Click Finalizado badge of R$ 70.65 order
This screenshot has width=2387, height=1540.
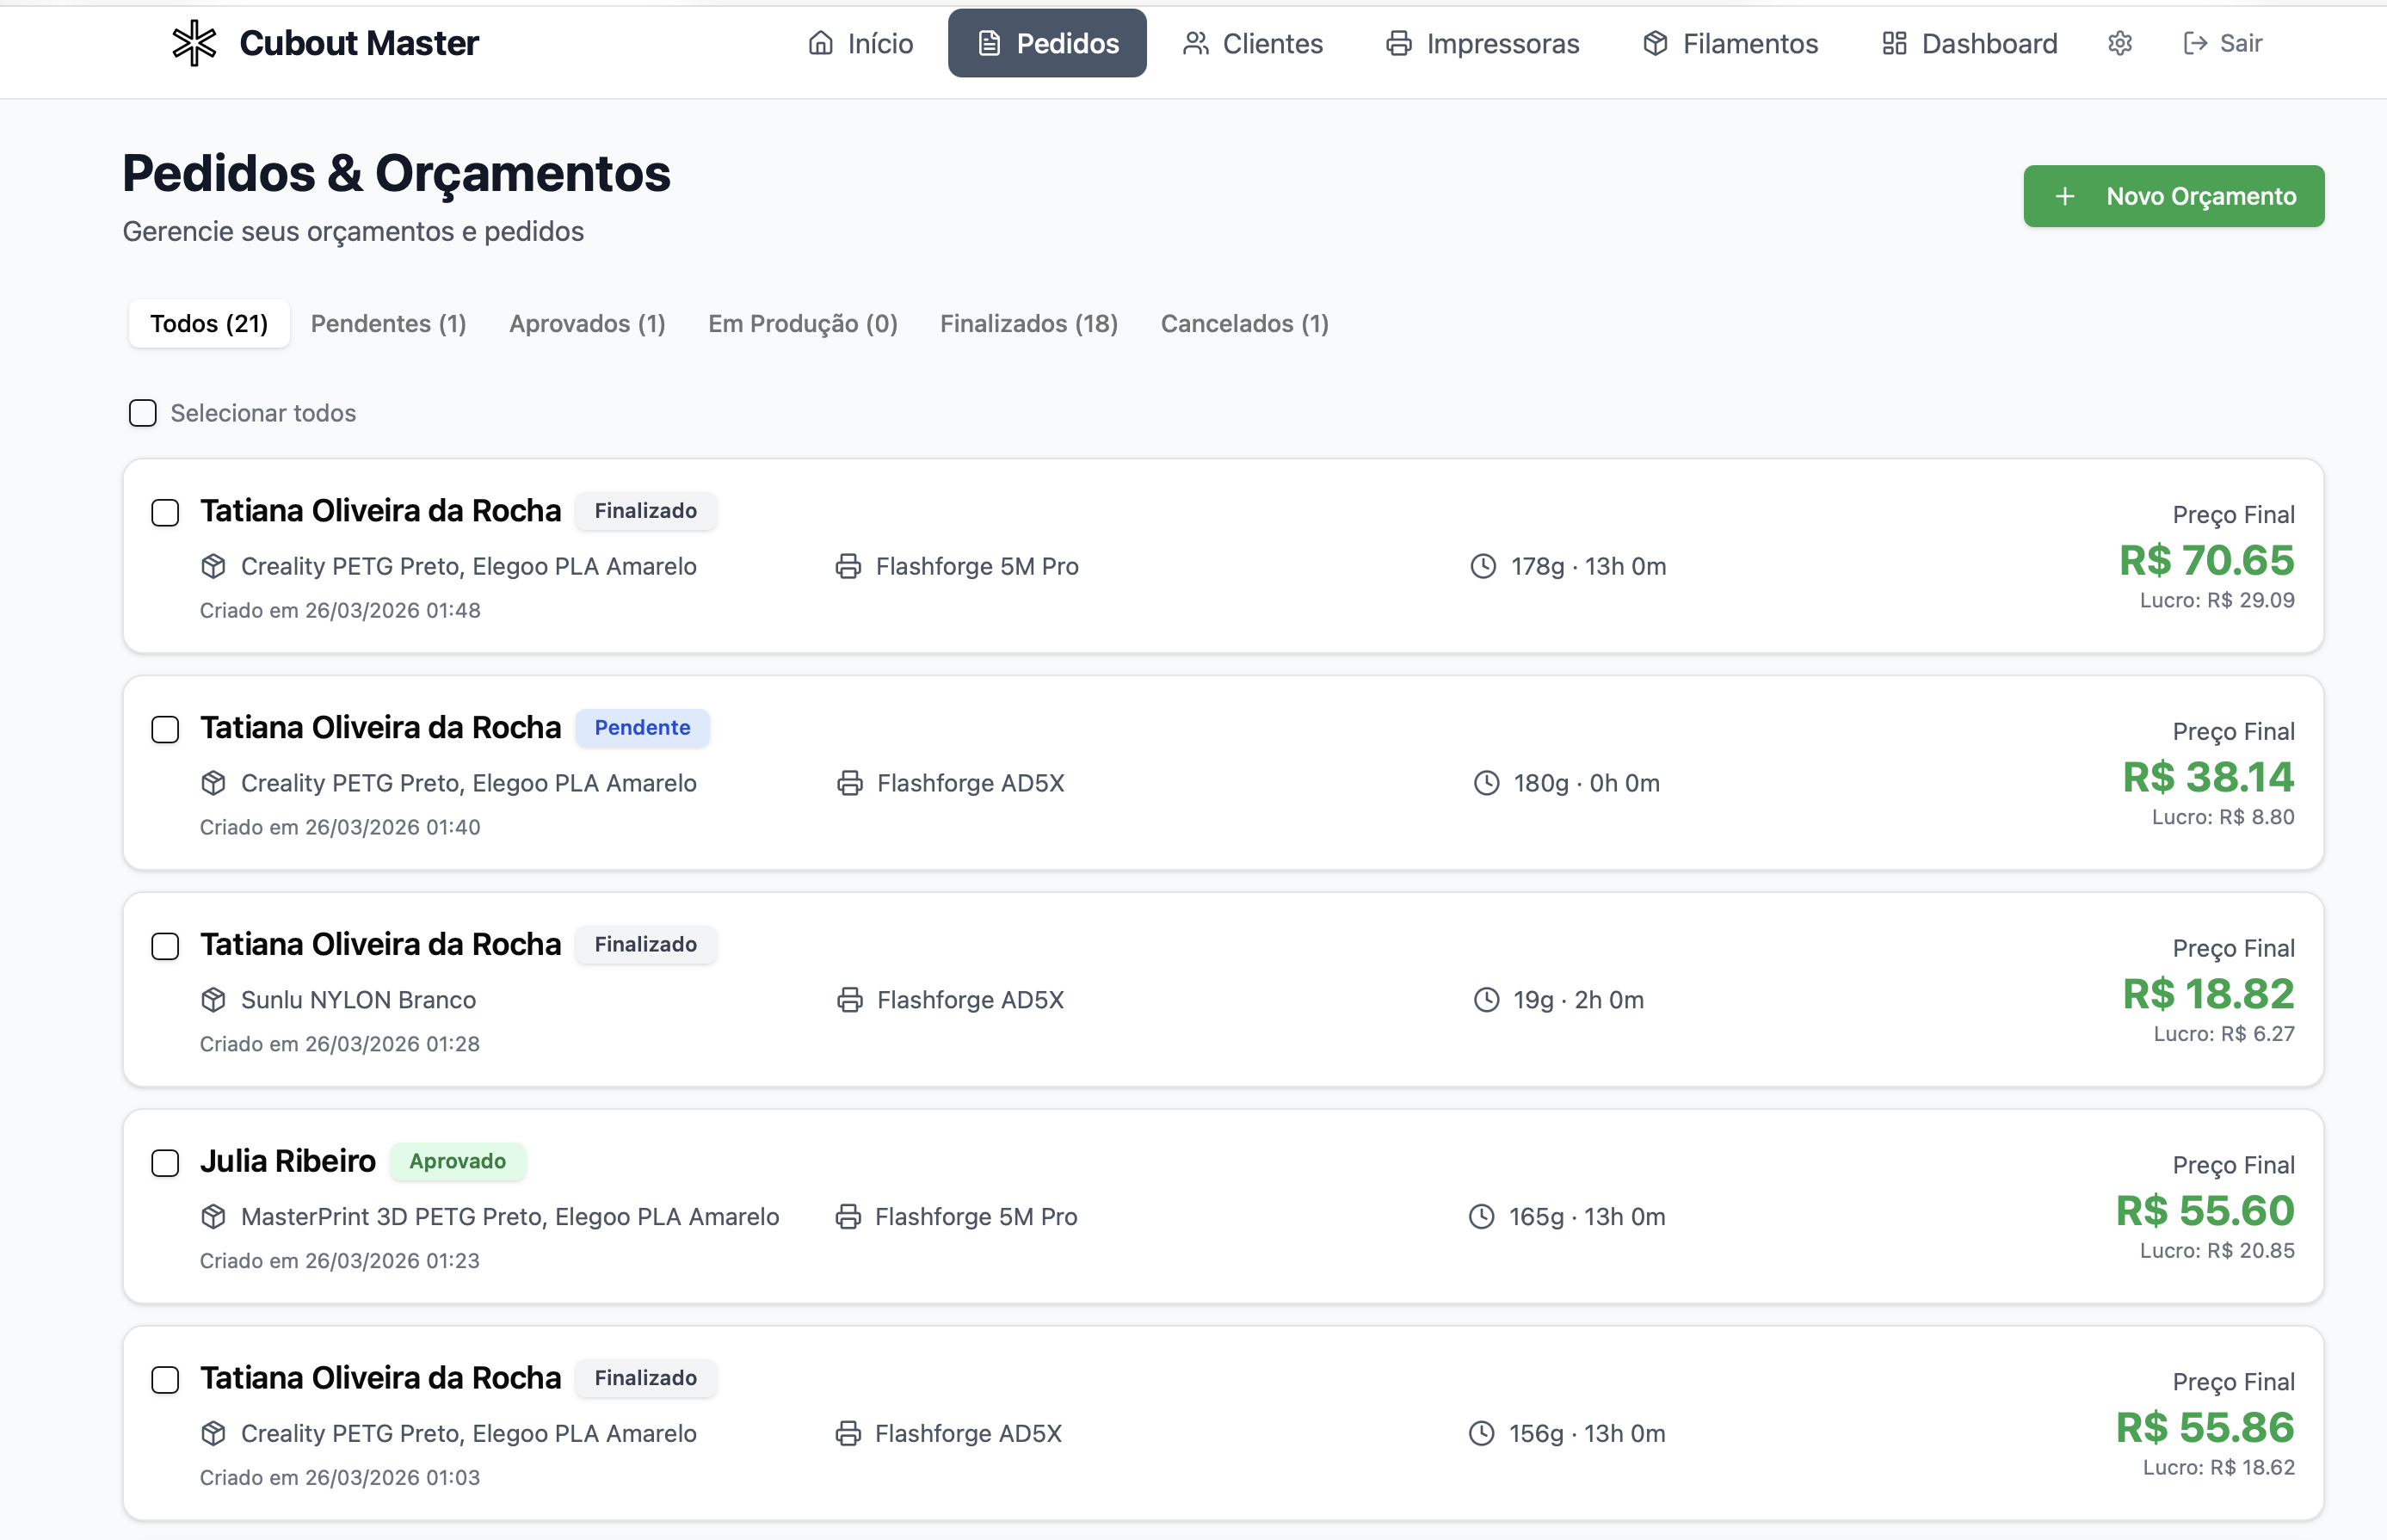646,511
